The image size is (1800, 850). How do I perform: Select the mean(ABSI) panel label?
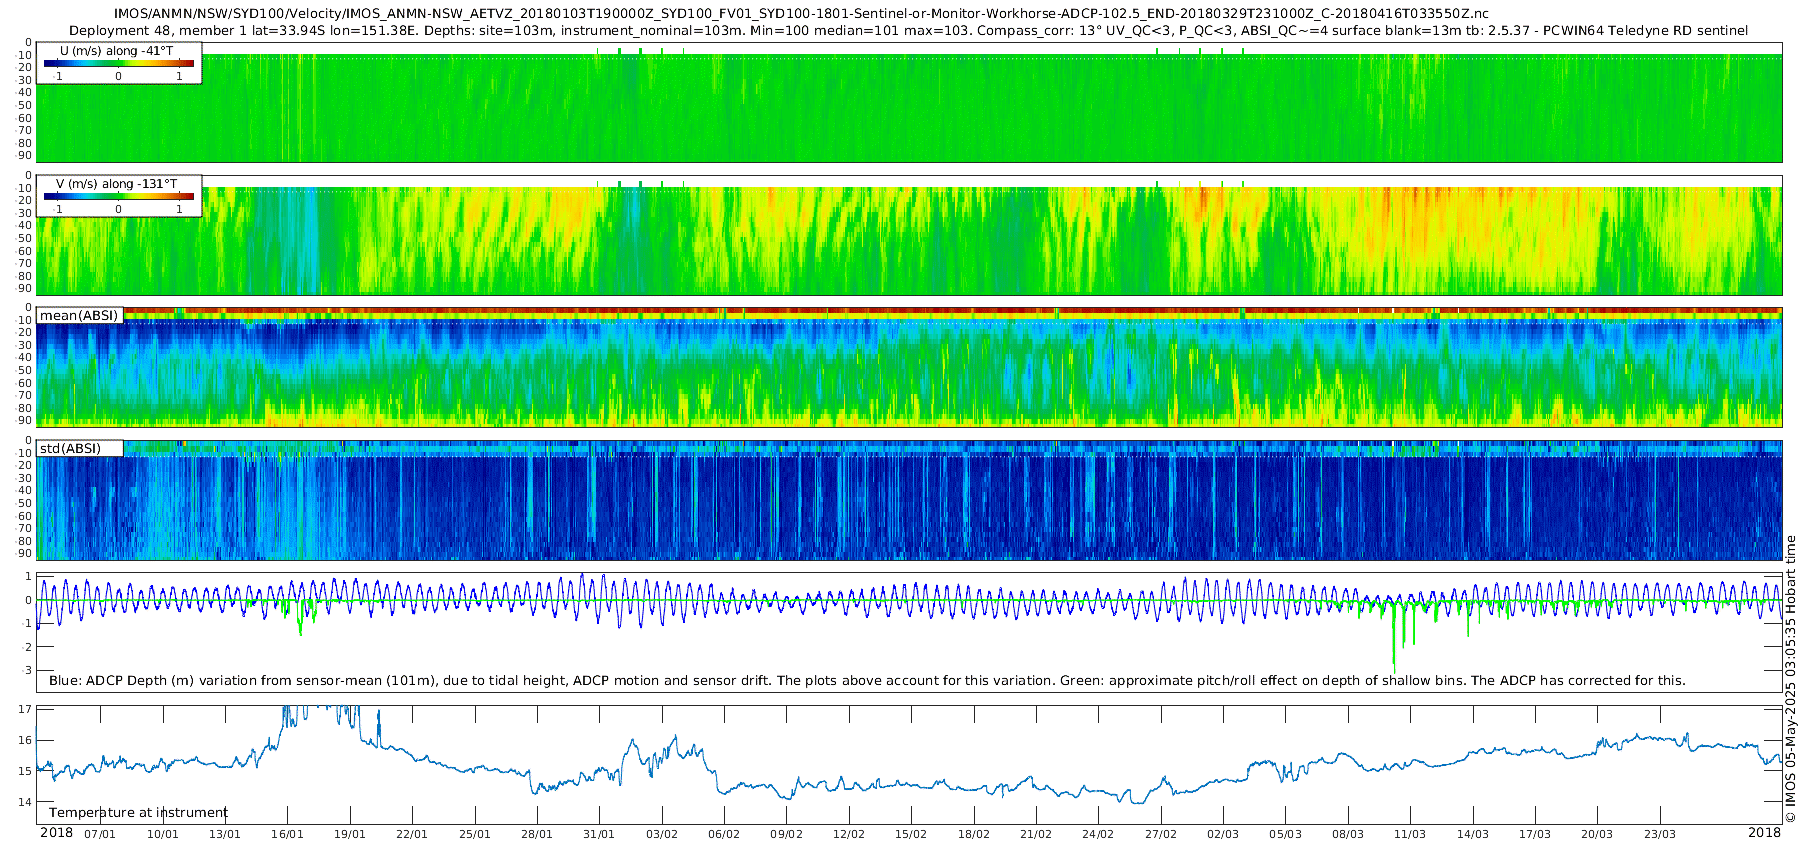coord(79,316)
